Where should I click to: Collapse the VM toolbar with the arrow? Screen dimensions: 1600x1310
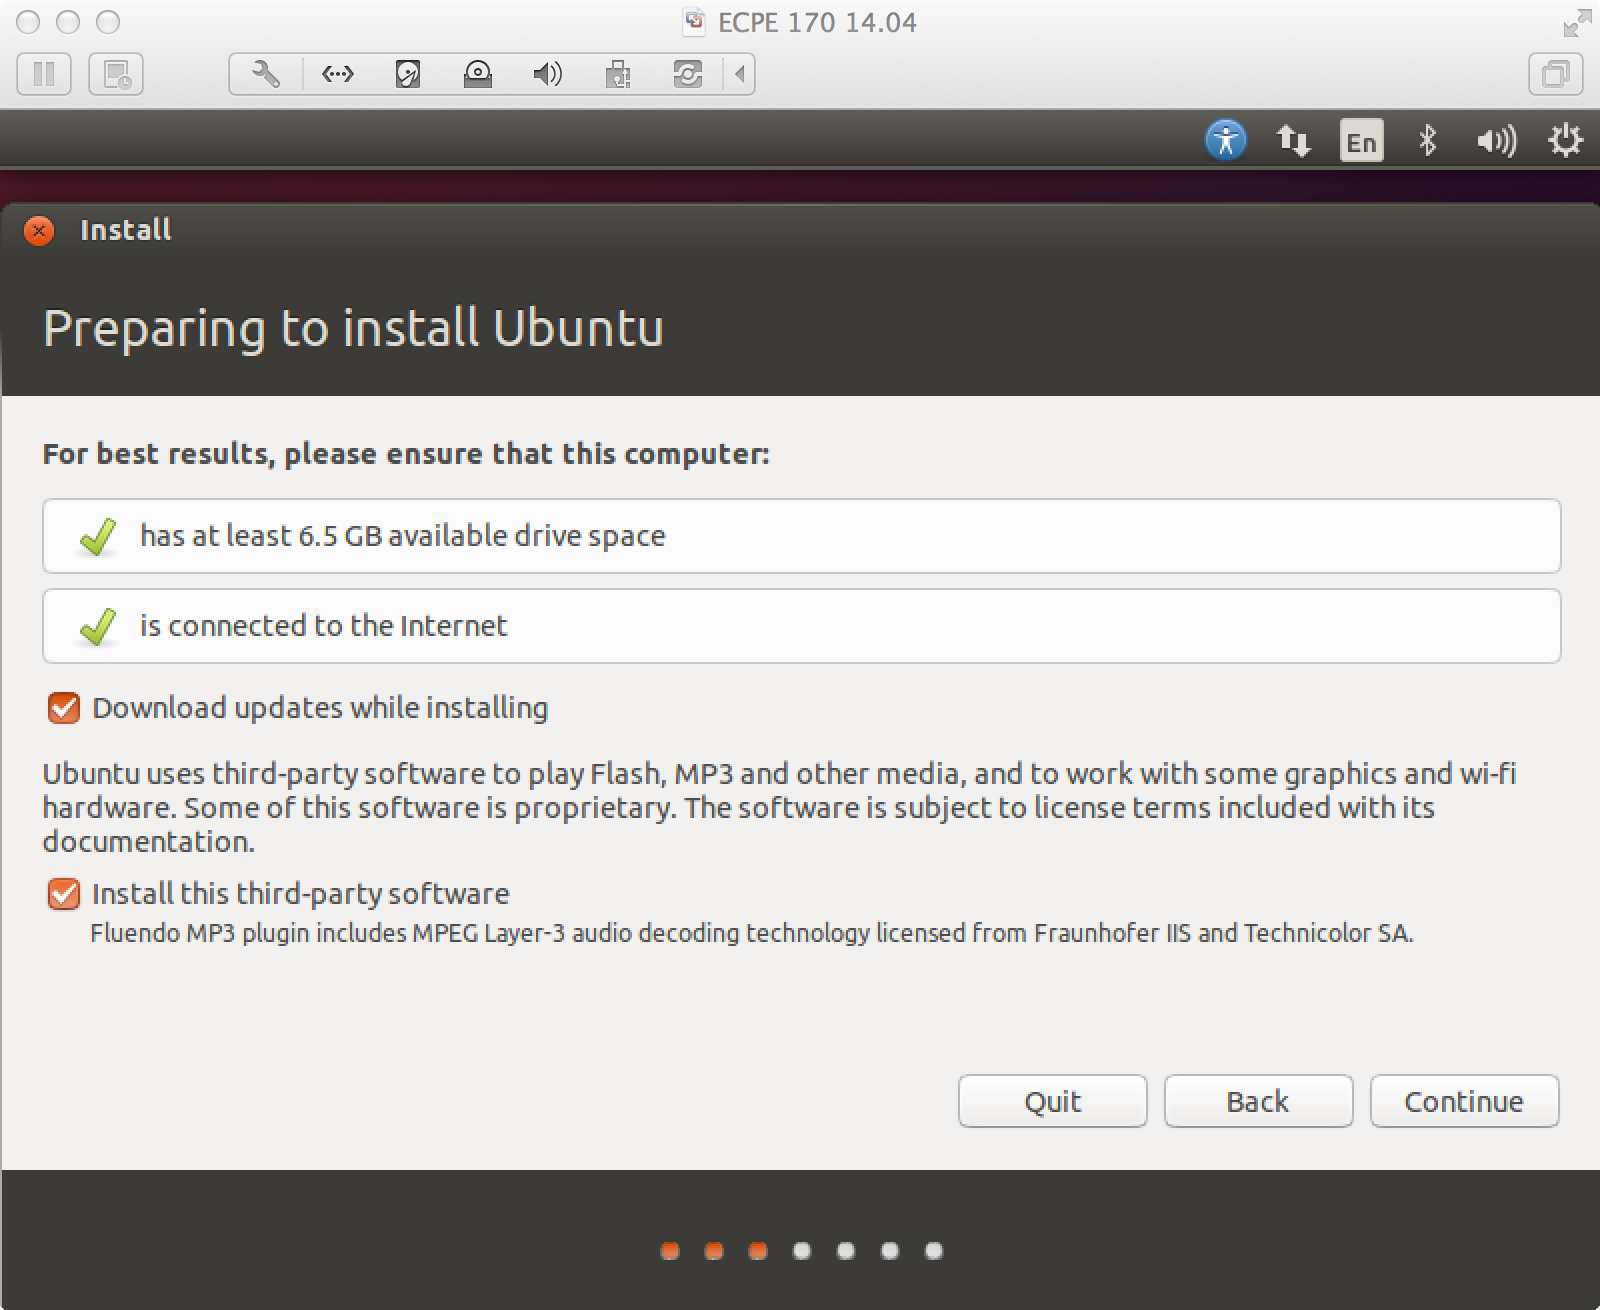point(738,73)
